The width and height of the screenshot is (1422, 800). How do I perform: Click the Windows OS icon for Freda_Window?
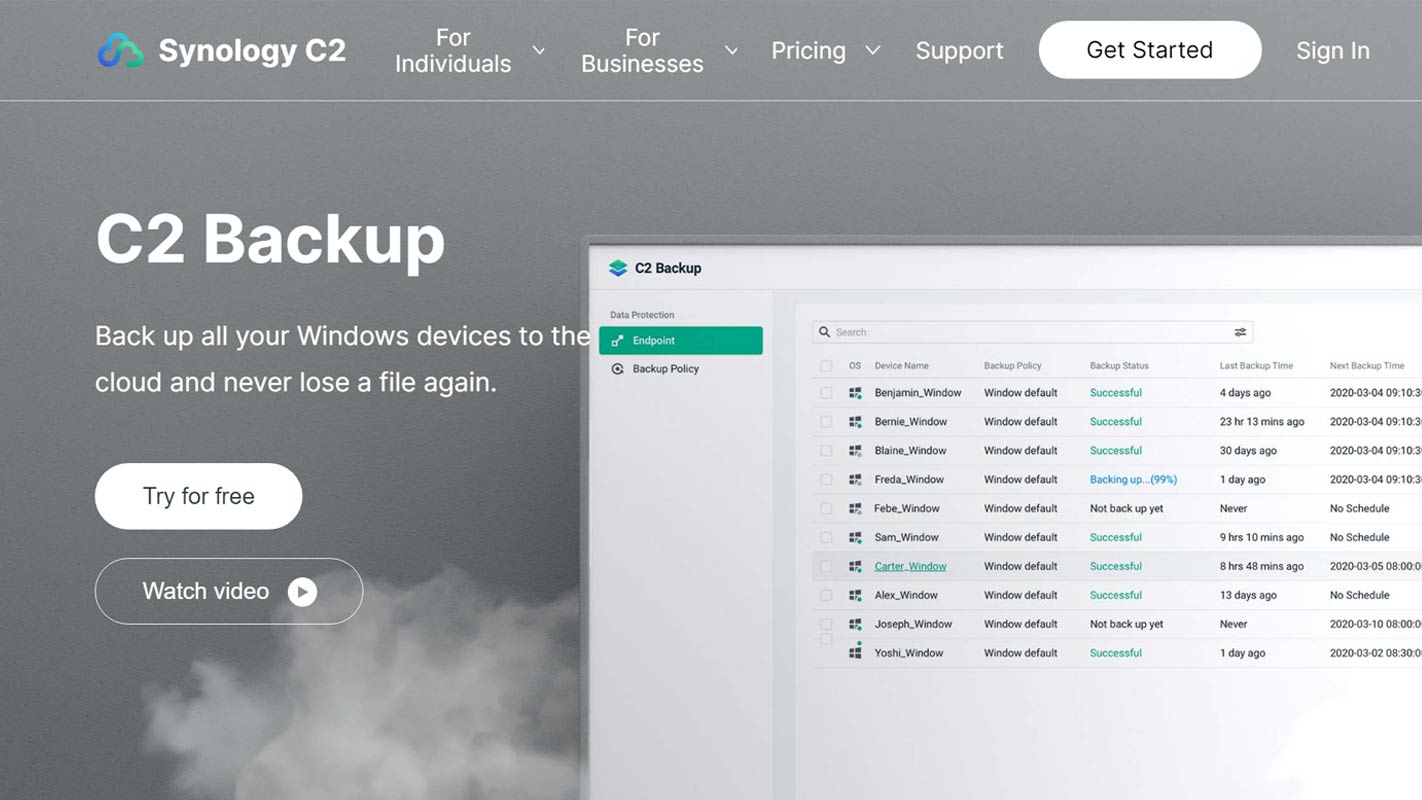pos(855,480)
